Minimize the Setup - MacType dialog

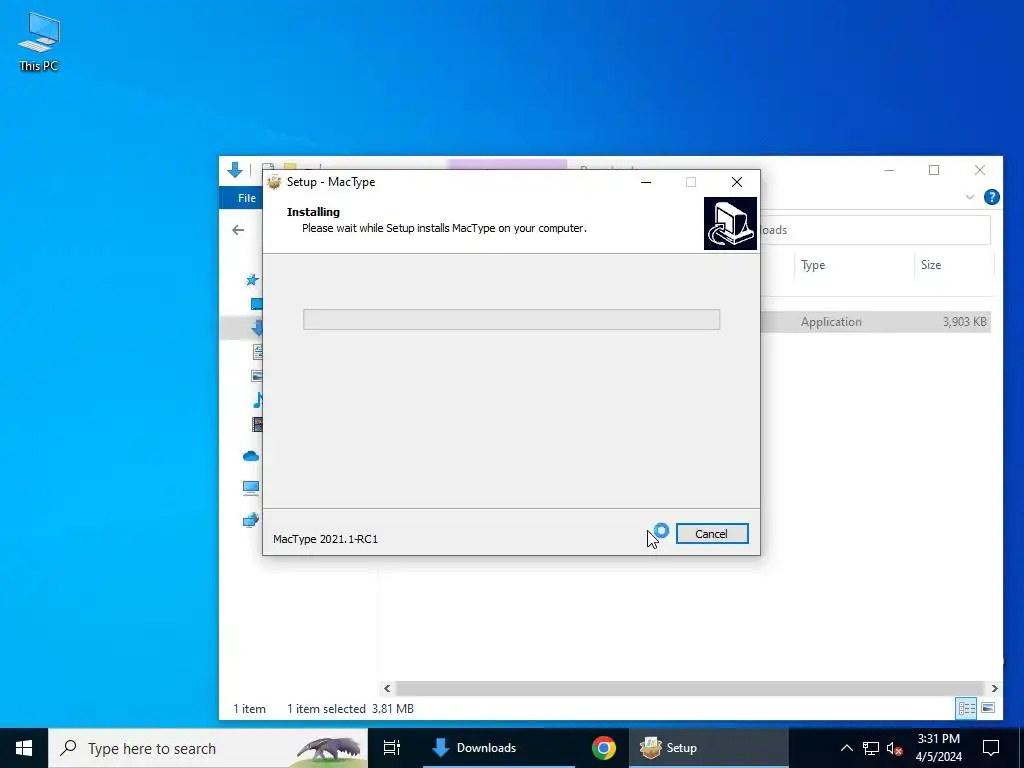(x=646, y=182)
